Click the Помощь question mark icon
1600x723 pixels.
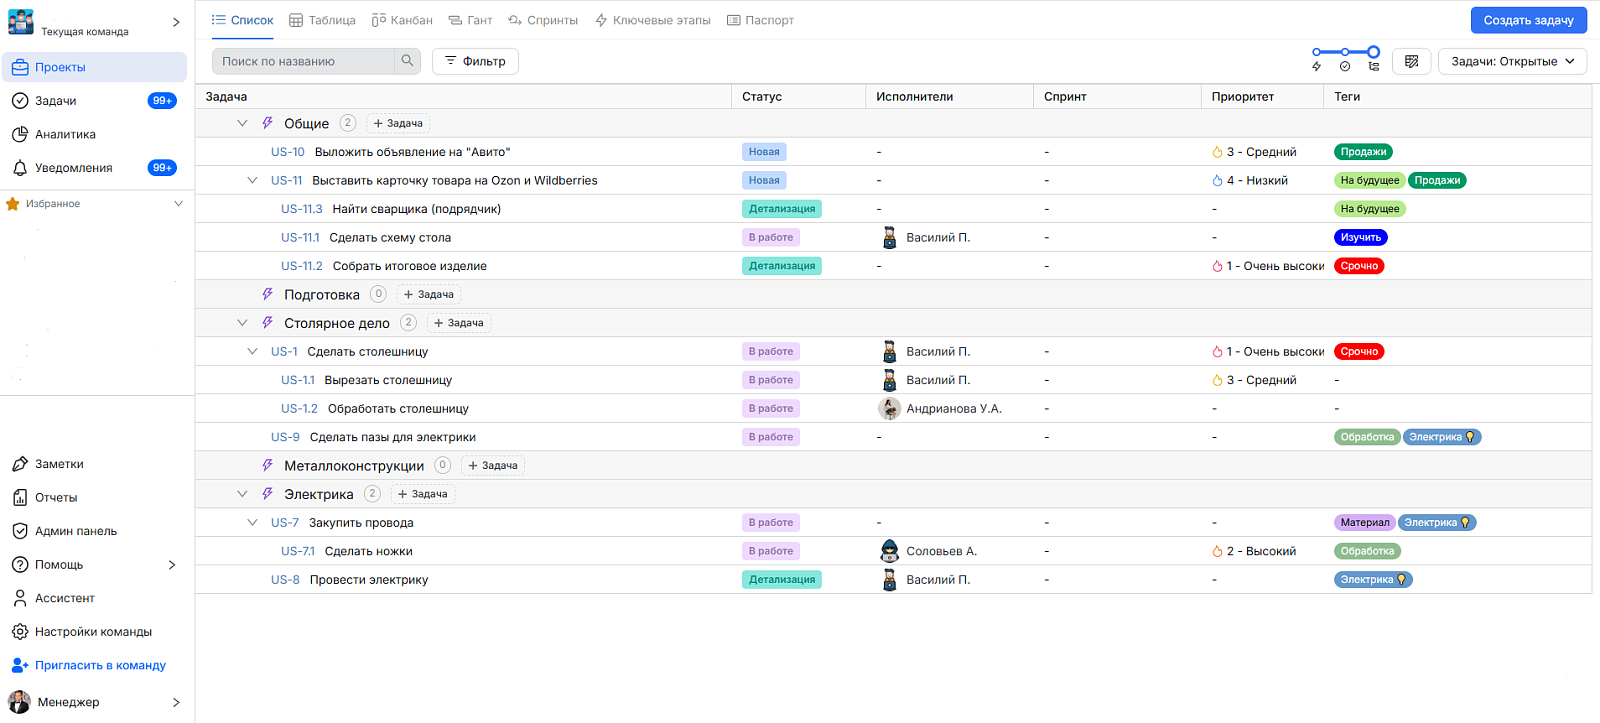point(20,565)
